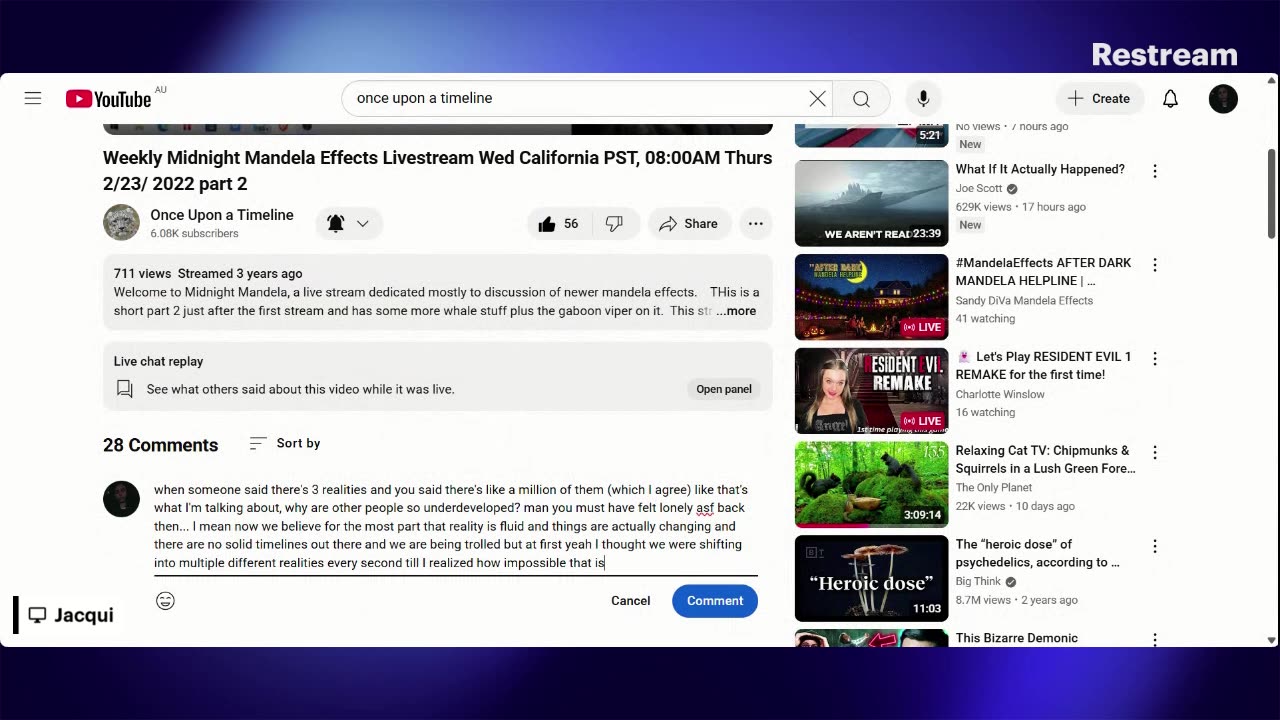Open emoji picker for comment
Screen dimensions: 1280x720
coord(165,601)
